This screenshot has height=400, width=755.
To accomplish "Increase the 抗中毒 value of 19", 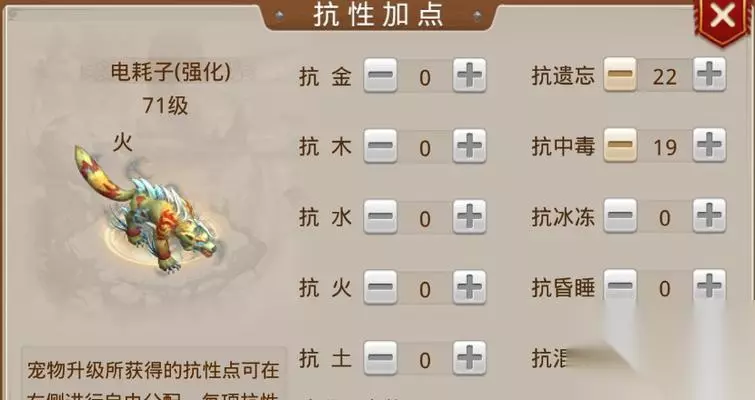I will click(709, 145).
